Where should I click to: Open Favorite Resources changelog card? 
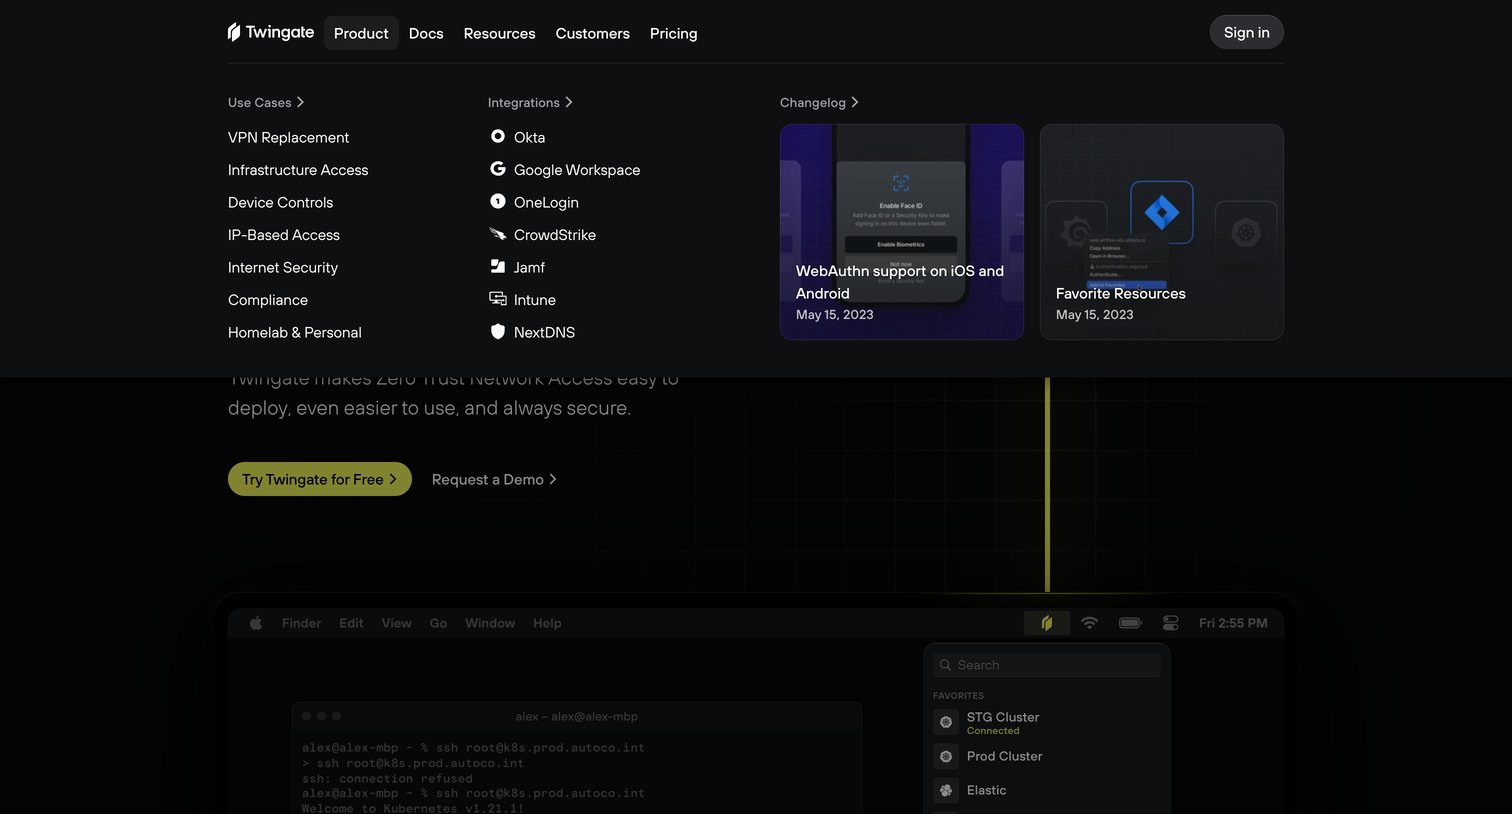[1162, 232]
